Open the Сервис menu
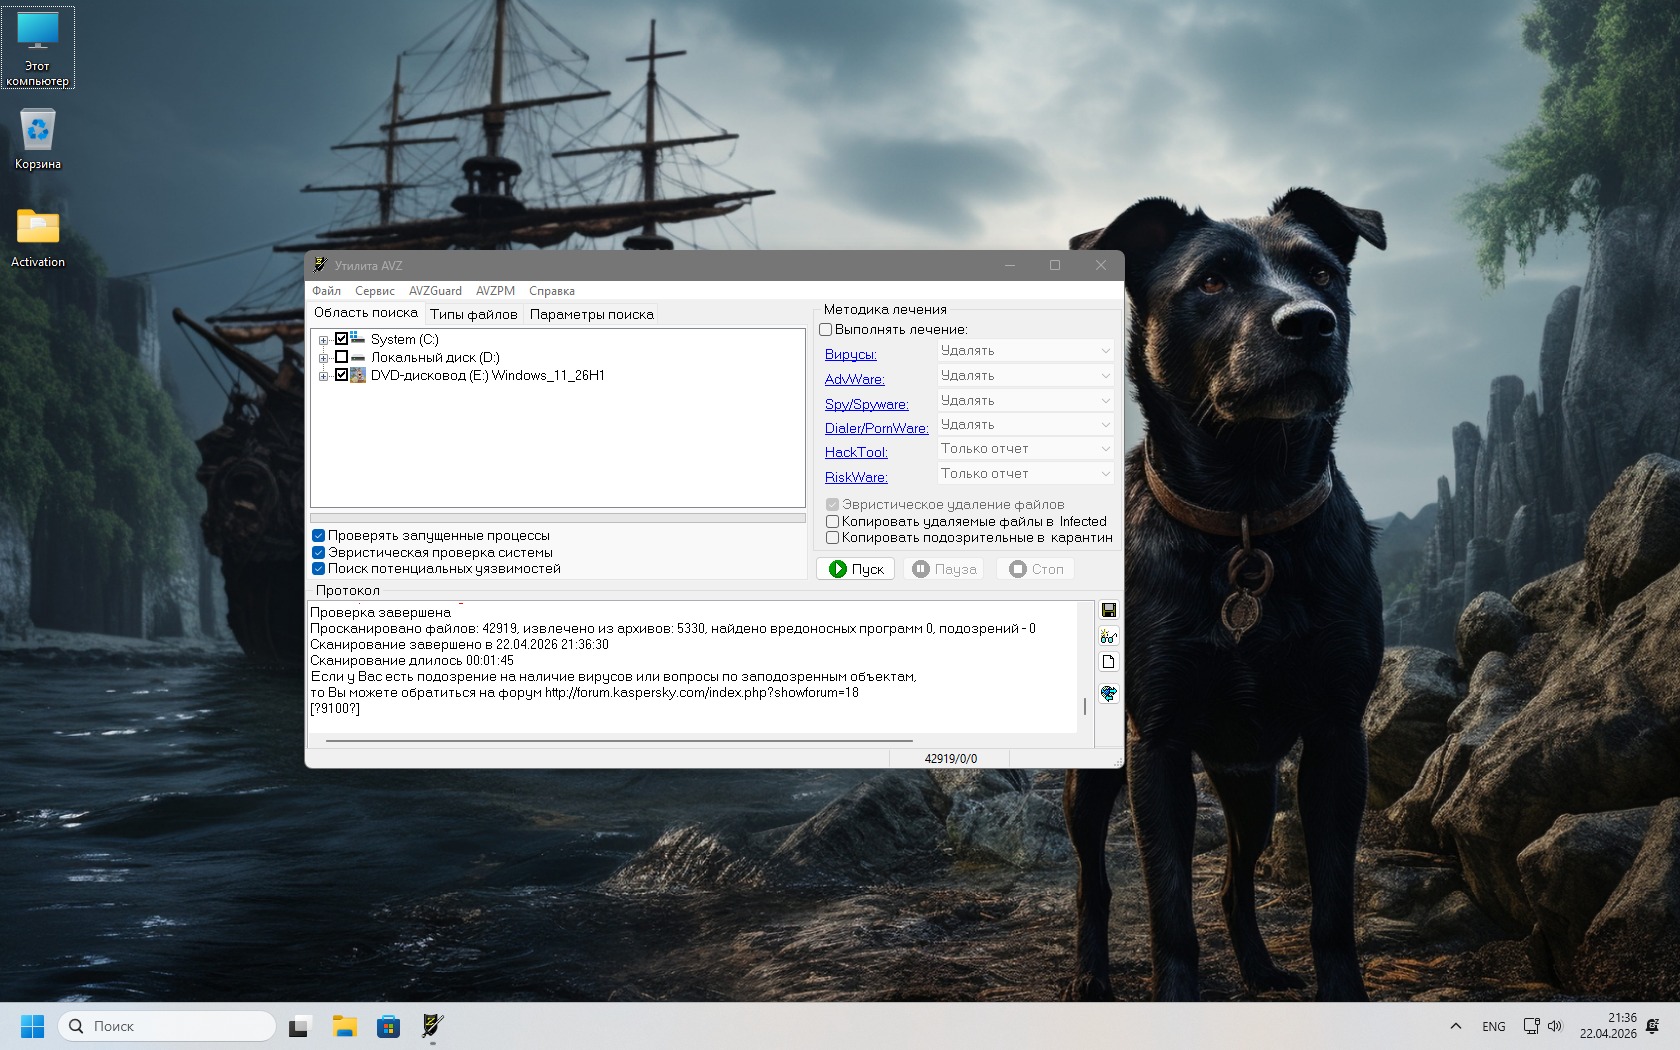Viewport: 1680px width, 1050px height. [374, 291]
